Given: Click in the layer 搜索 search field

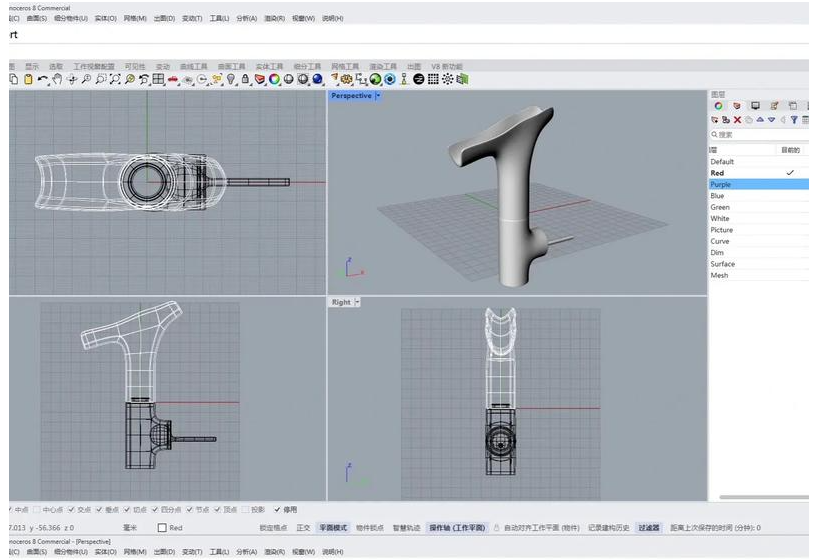Looking at the screenshot, I should click(x=759, y=134).
